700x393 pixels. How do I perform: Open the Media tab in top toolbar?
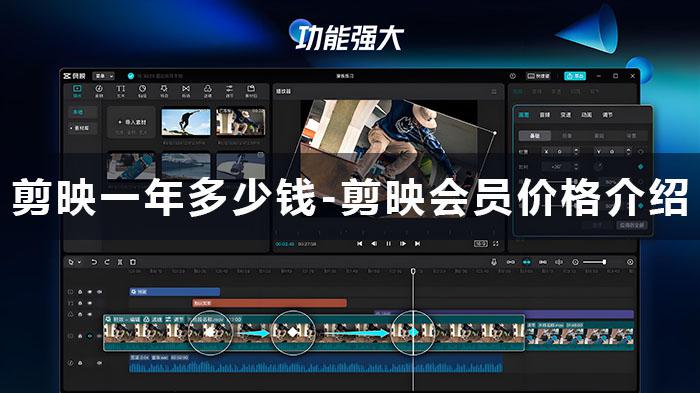pos(77,91)
